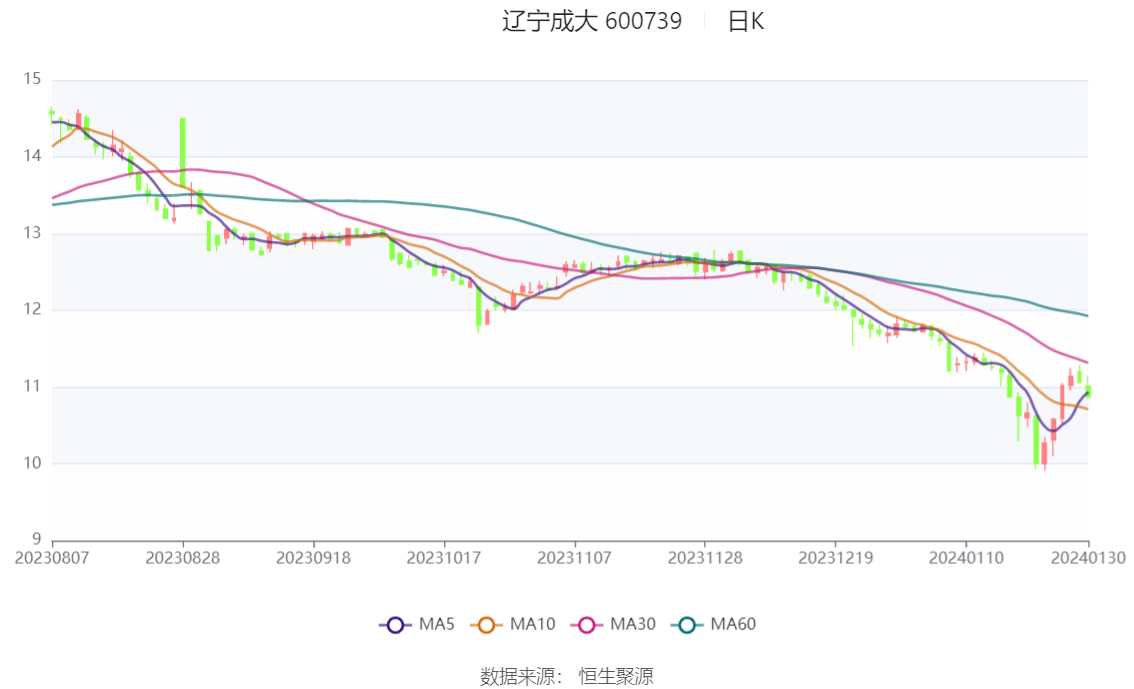Screen dimensions: 1134x689
Task: Hide the MA5 line via its label
Action: [x=436, y=624]
